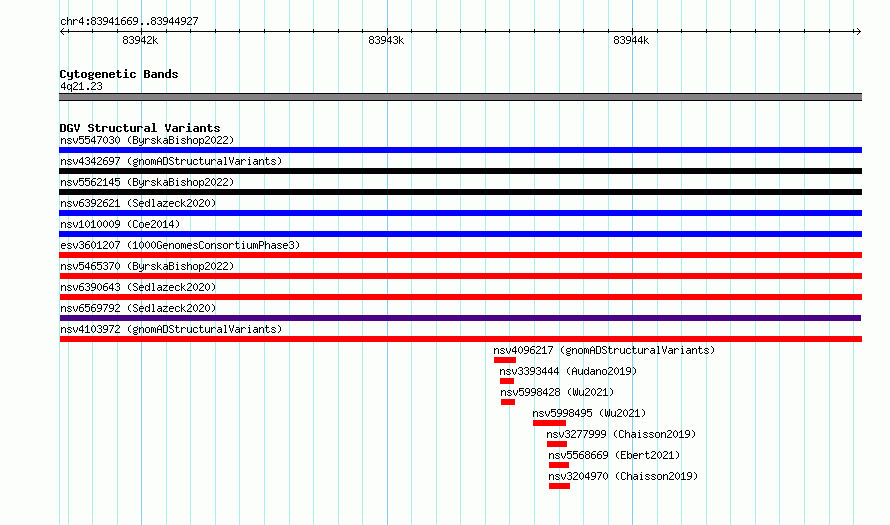Open nsv4096217 (gnomADStructuralVariants) label
The image size is (890, 525).
click(604, 350)
